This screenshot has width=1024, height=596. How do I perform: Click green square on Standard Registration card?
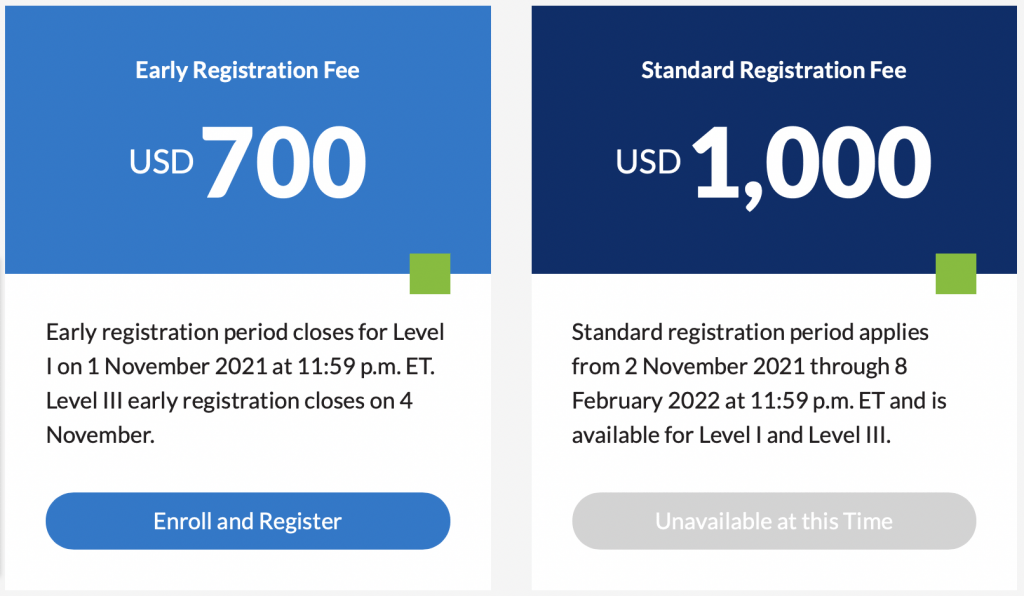pyautogui.click(x=955, y=273)
